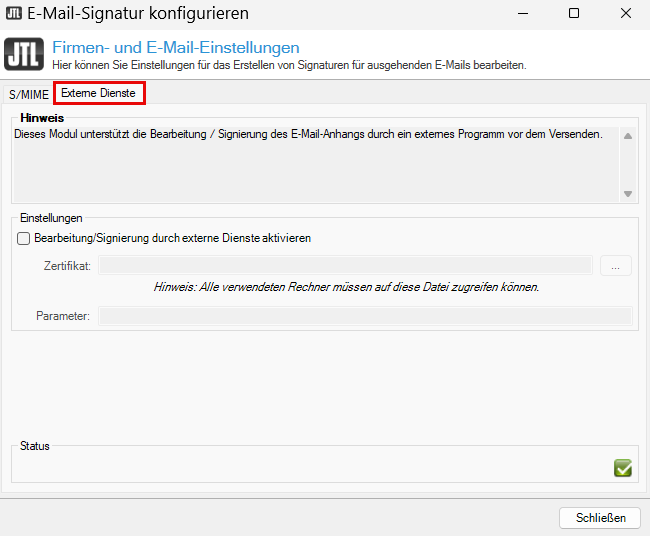
Task: Click into the Parameter text field
Action: pyautogui.click(x=365, y=316)
